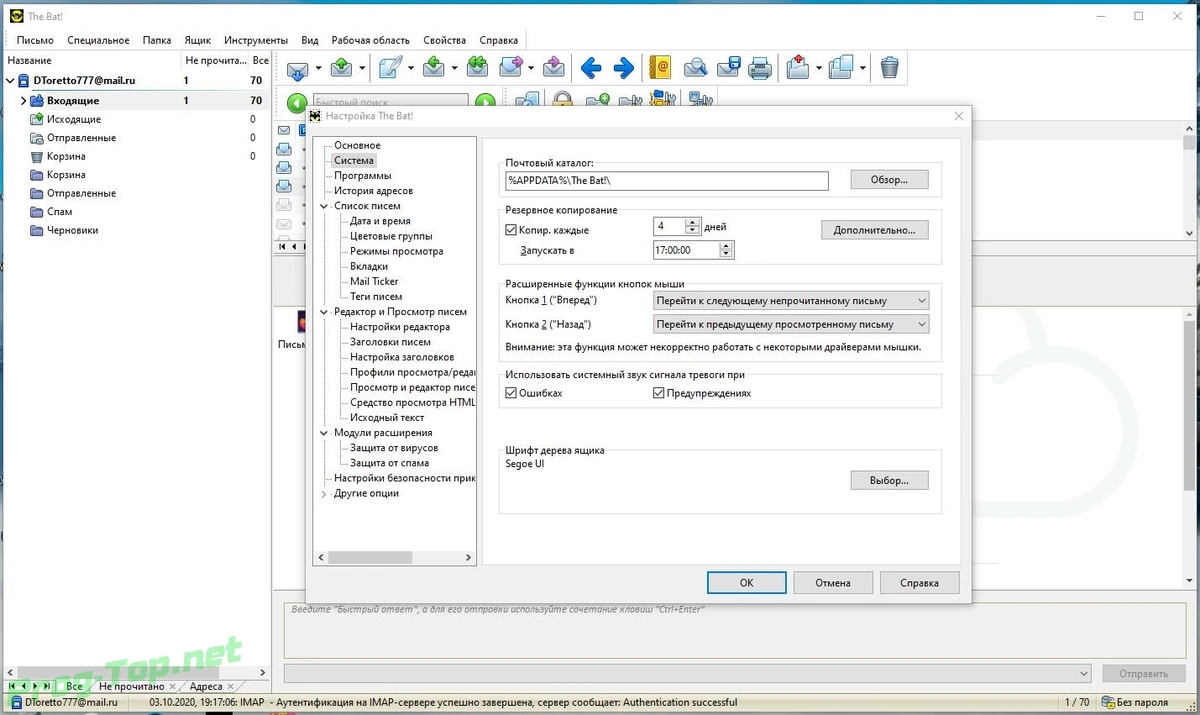
Task: Click the Forward message icon
Action: [x=511, y=69]
